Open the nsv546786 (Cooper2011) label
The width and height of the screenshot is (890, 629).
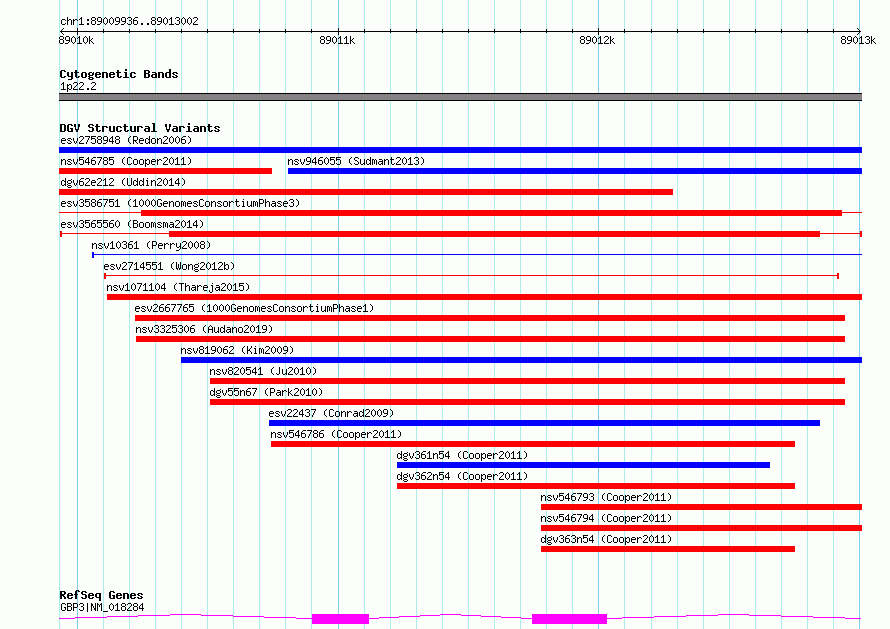coord(336,434)
